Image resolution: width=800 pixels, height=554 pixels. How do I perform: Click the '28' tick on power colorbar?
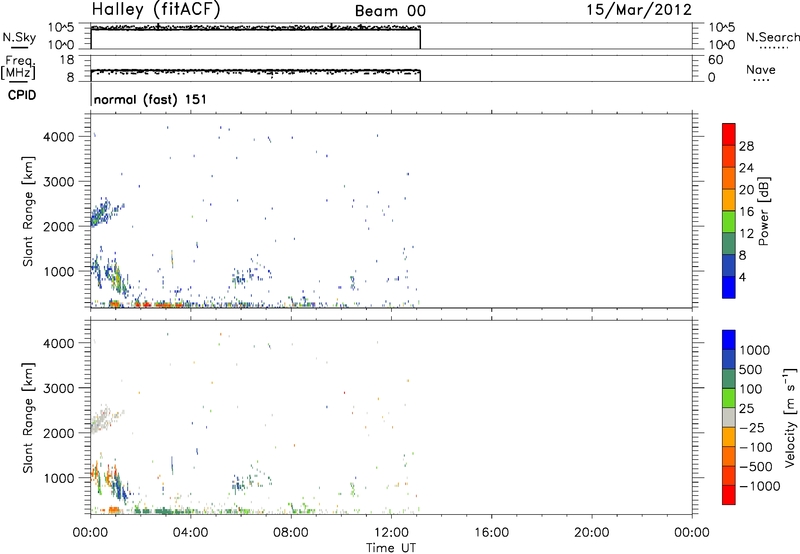[746, 146]
